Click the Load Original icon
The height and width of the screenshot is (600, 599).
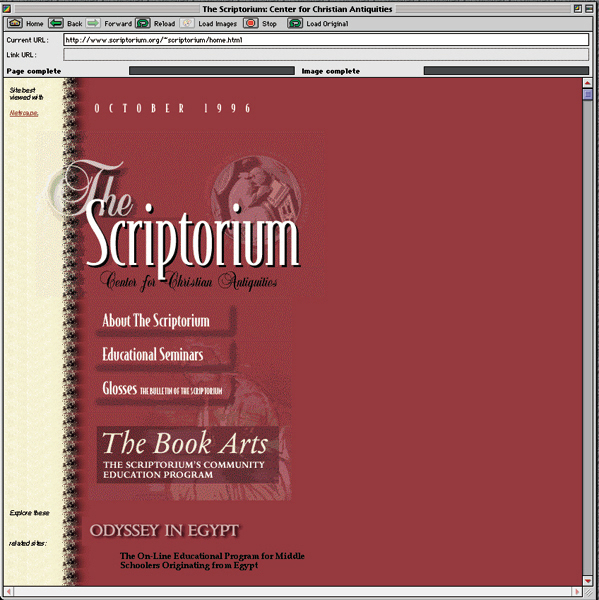pyautogui.click(x=295, y=23)
